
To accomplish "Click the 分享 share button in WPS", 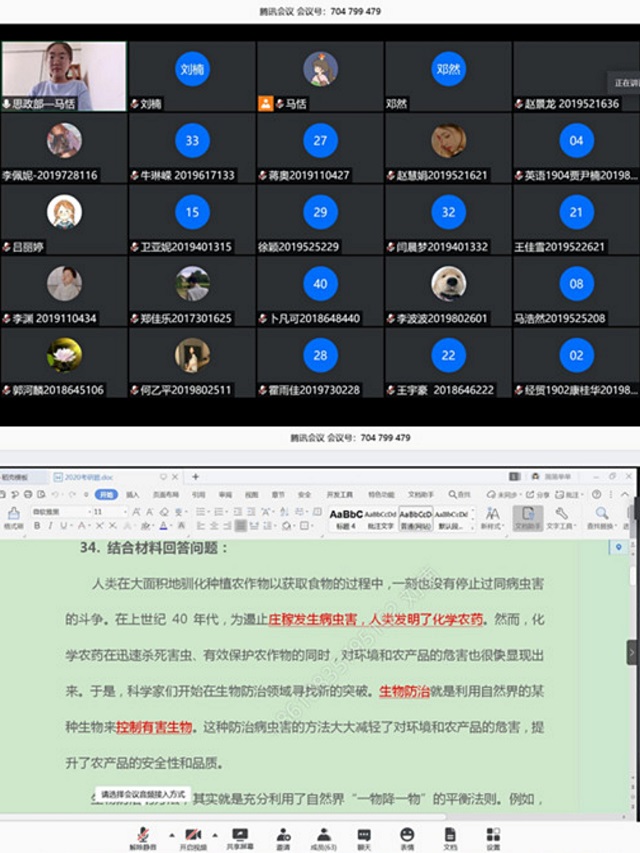I will [537, 495].
